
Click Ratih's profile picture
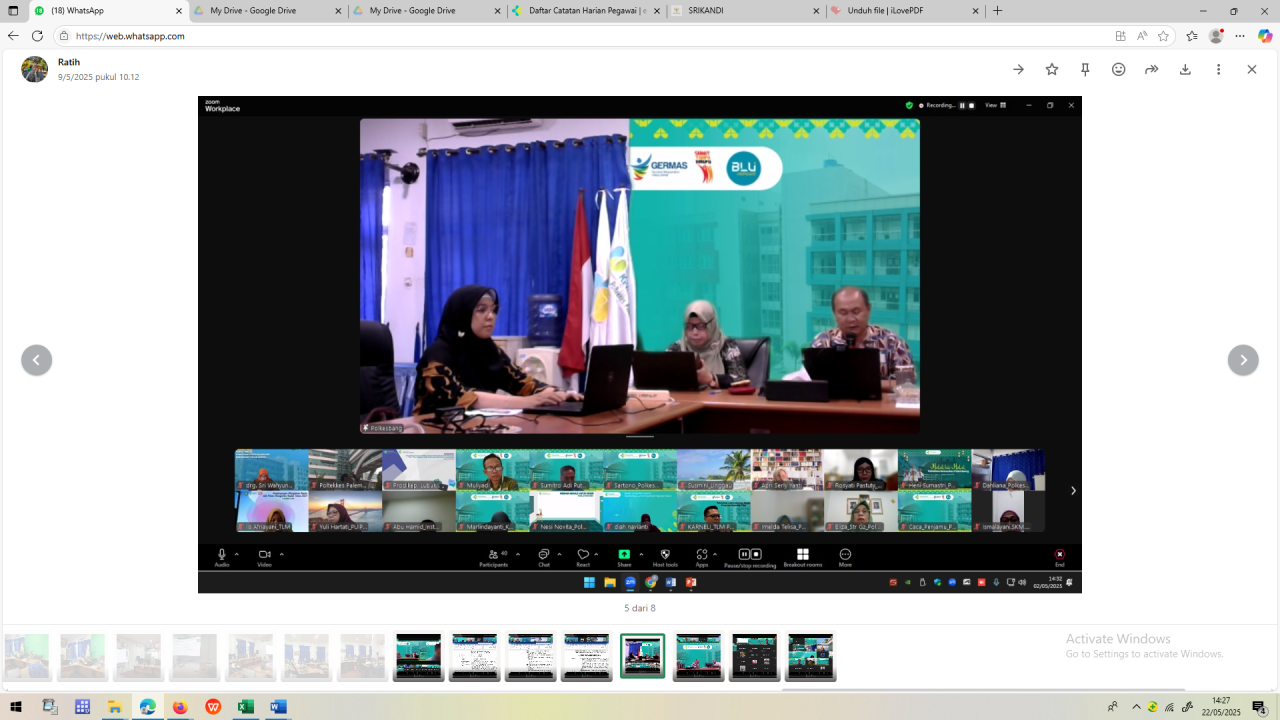pyautogui.click(x=35, y=69)
